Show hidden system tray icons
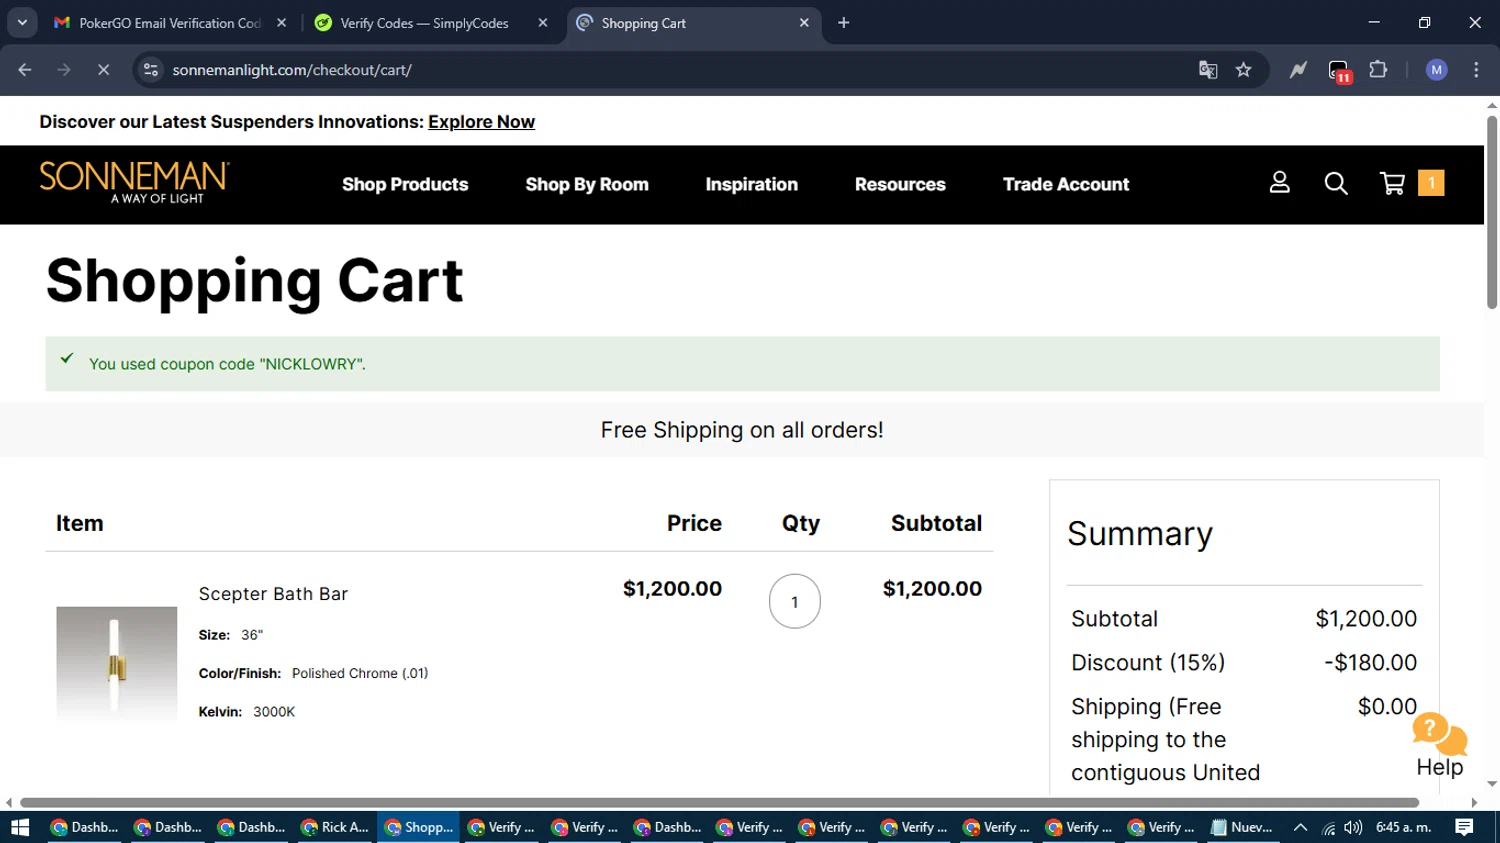Screen dimensions: 1500x843 [1300, 827]
